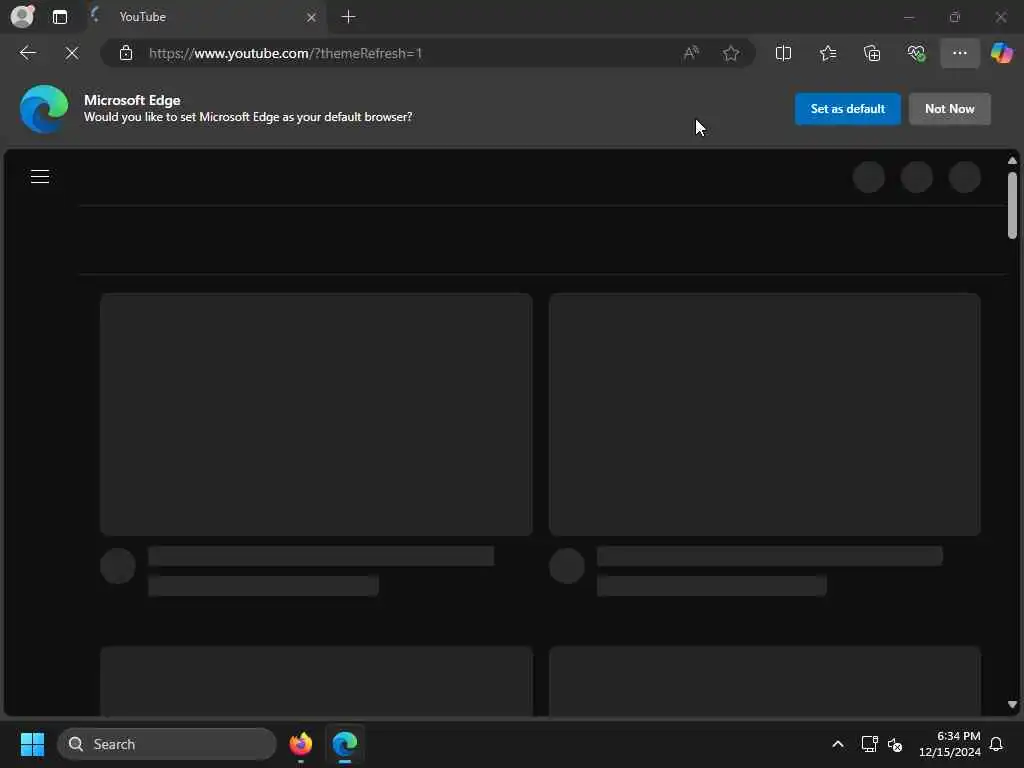This screenshot has width=1024, height=768.
Task: Click the Set as default button
Action: coord(848,108)
